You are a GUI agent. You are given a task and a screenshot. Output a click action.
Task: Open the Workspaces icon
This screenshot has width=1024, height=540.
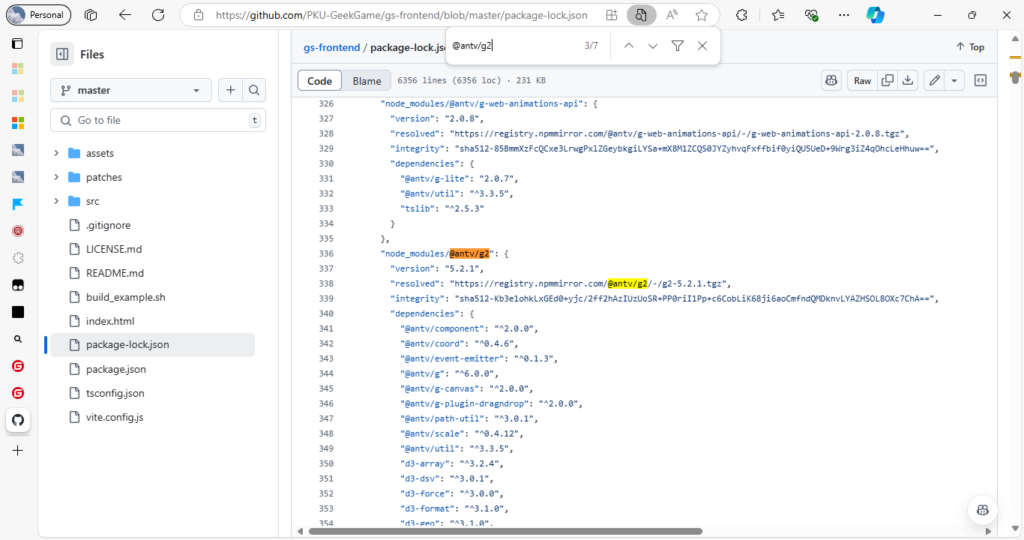[x=91, y=15]
